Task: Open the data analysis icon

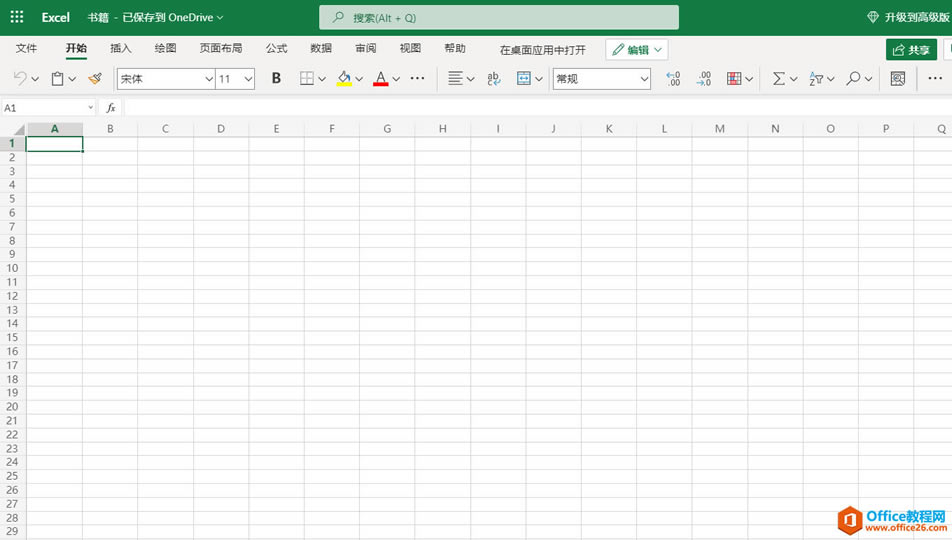Action: click(x=897, y=78)
